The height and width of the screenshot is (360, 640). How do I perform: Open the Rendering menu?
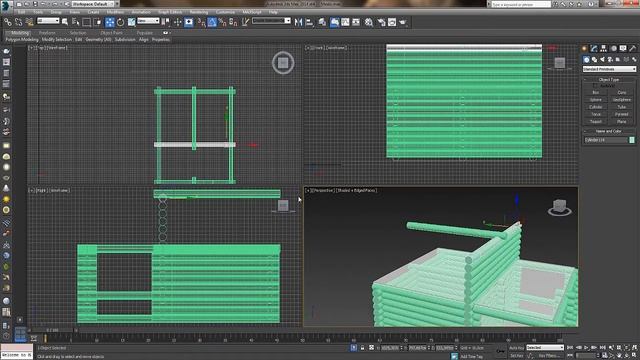tap(199, 12)
